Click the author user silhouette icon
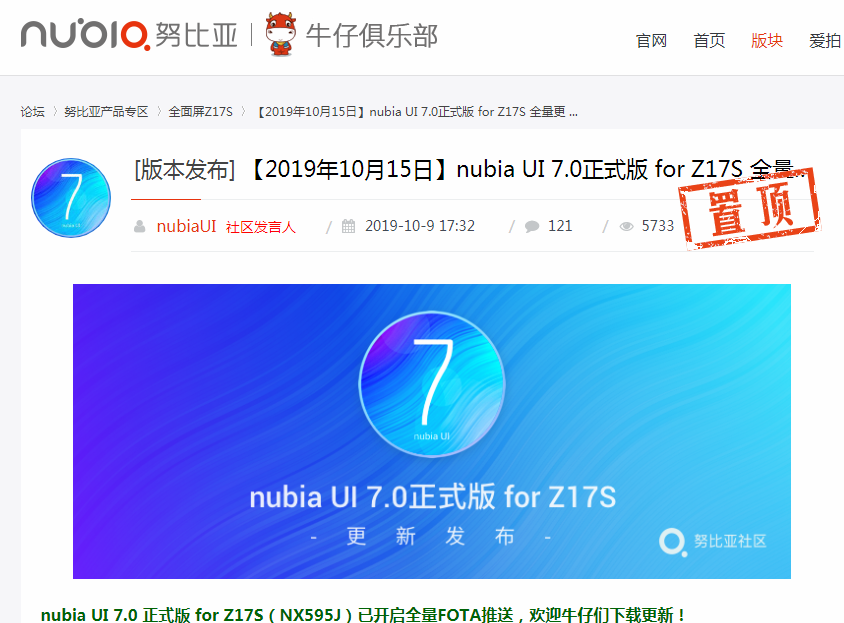The height and width of the screenshot is (623, 844). point(139,226)
